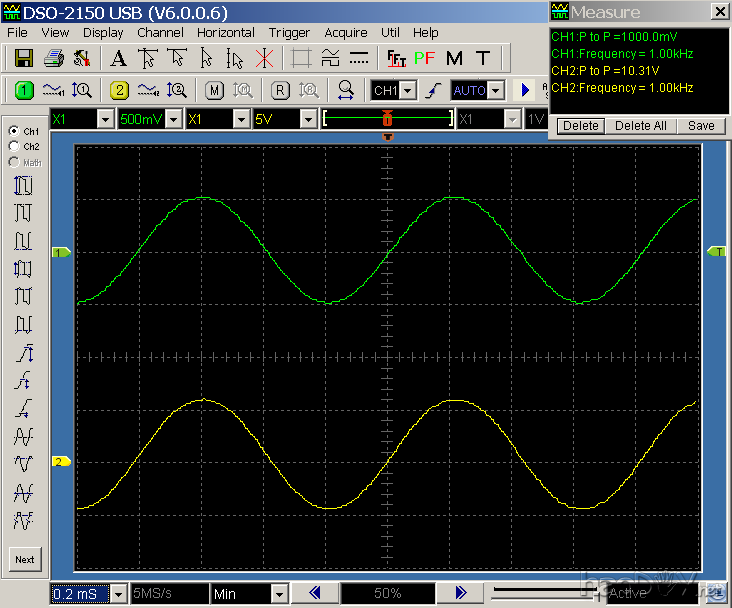Expand the 0.2 mS timebase dropdown
Image resolution: width=732 pixels, height=608 pixels.
point(120,594)
